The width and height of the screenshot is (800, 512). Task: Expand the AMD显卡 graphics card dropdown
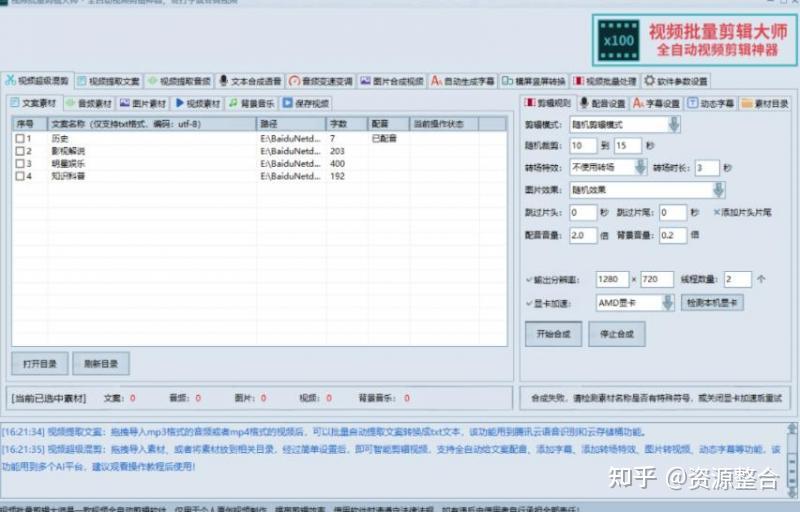coord(668,303)
